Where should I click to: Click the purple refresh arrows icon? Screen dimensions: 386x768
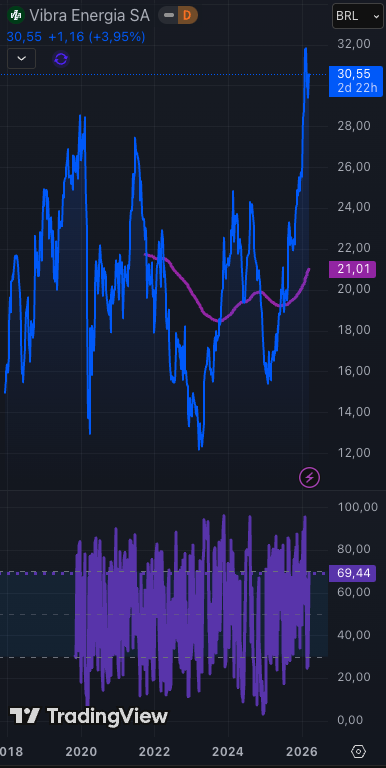pyautogui.click(x=61, y=59)
